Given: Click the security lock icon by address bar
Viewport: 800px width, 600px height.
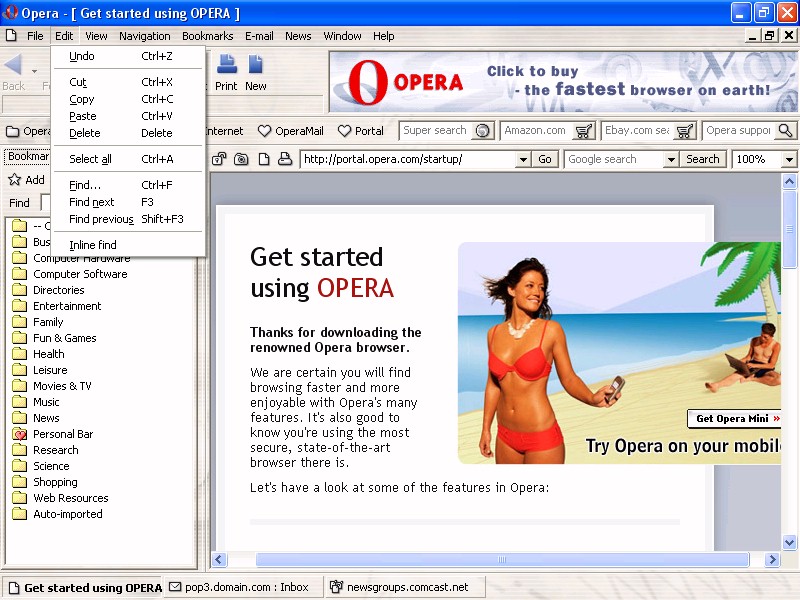Looking at the screenshot, I should [x=219, y=159].
